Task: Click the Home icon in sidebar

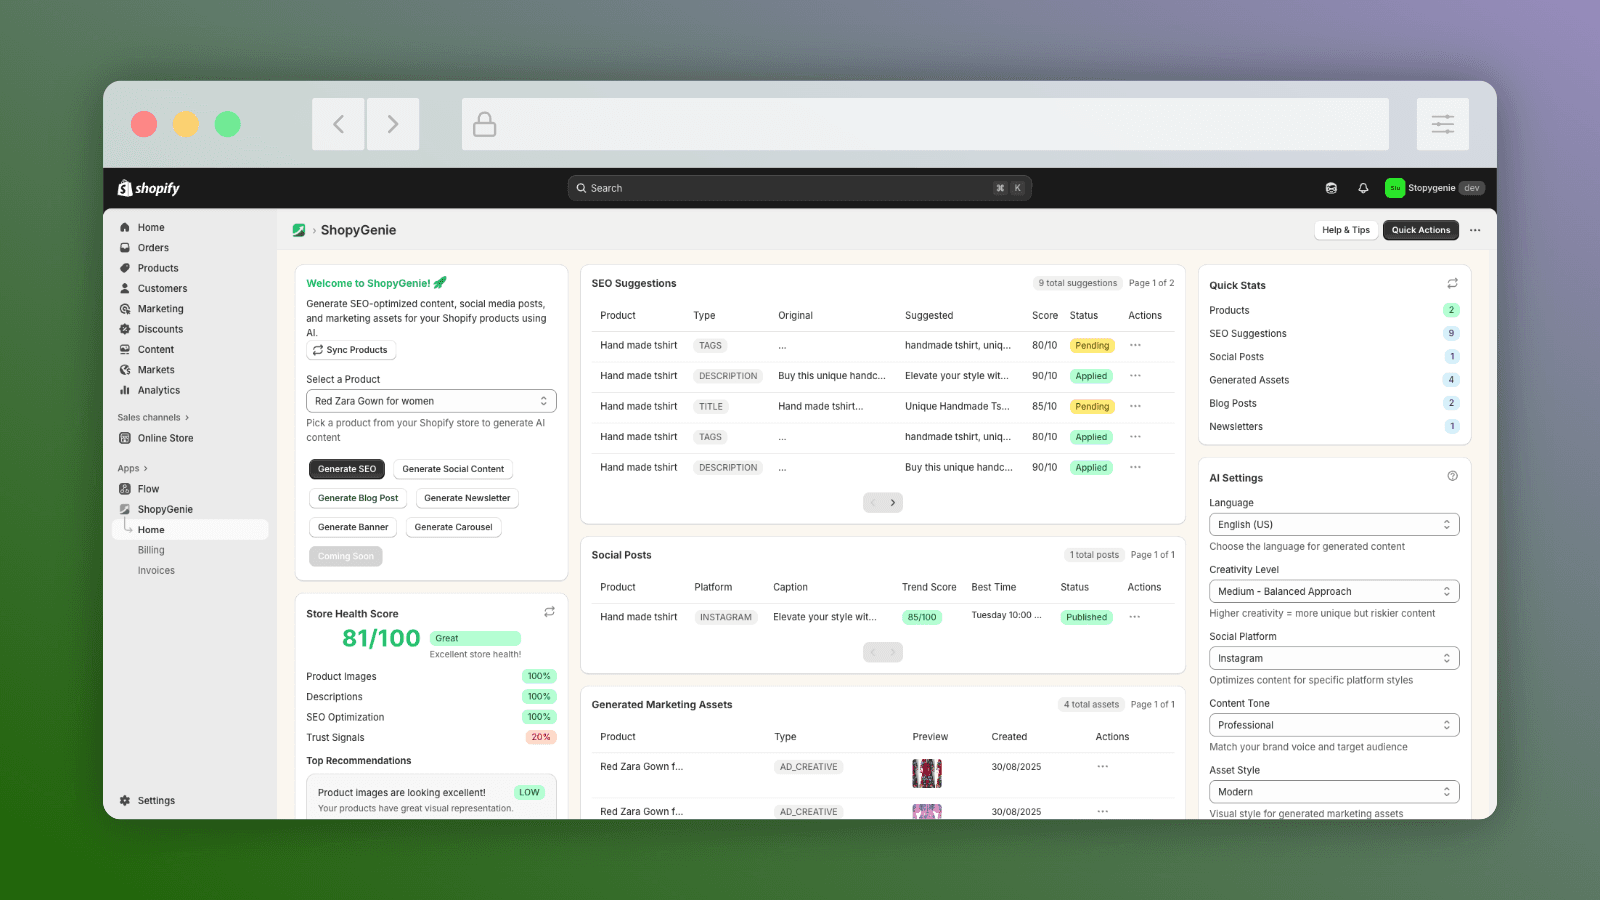Action: point(125,227)
